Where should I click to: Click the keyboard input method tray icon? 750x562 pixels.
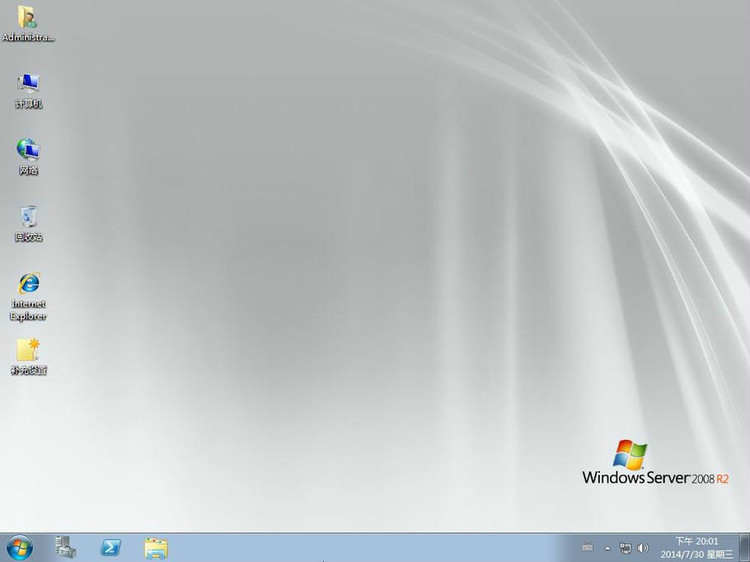click(x=587, y=548)
